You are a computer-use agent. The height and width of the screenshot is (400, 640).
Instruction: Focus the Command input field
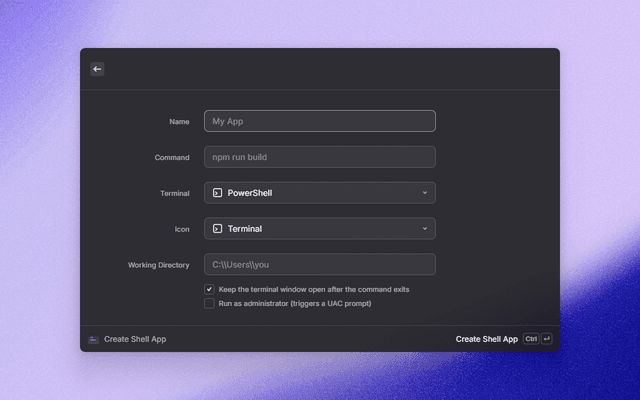click(320, 157)
